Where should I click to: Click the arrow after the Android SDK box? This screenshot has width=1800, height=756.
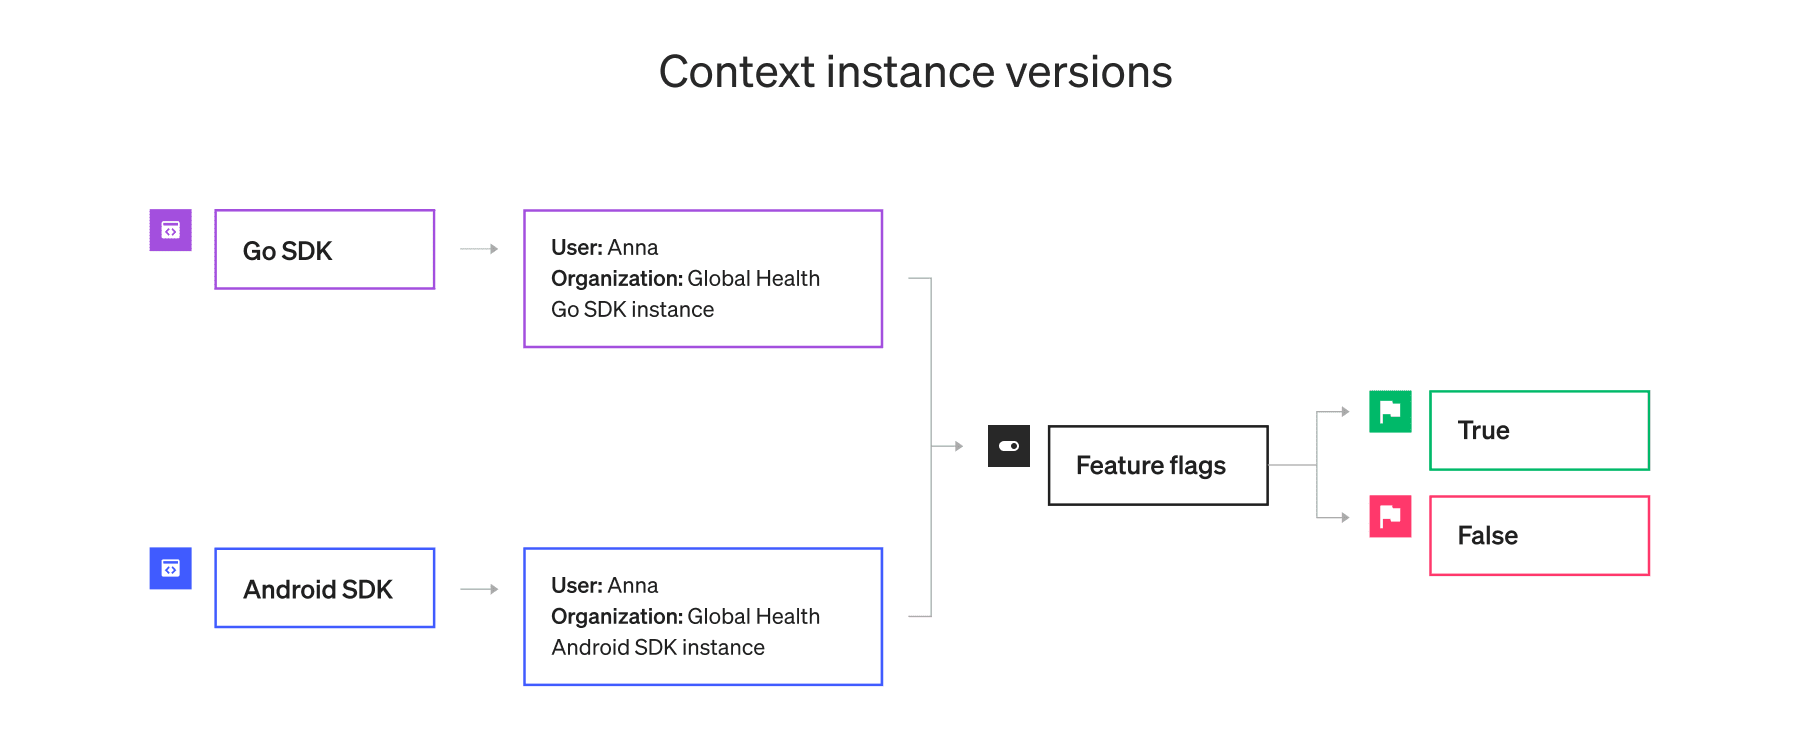point(479,589)
